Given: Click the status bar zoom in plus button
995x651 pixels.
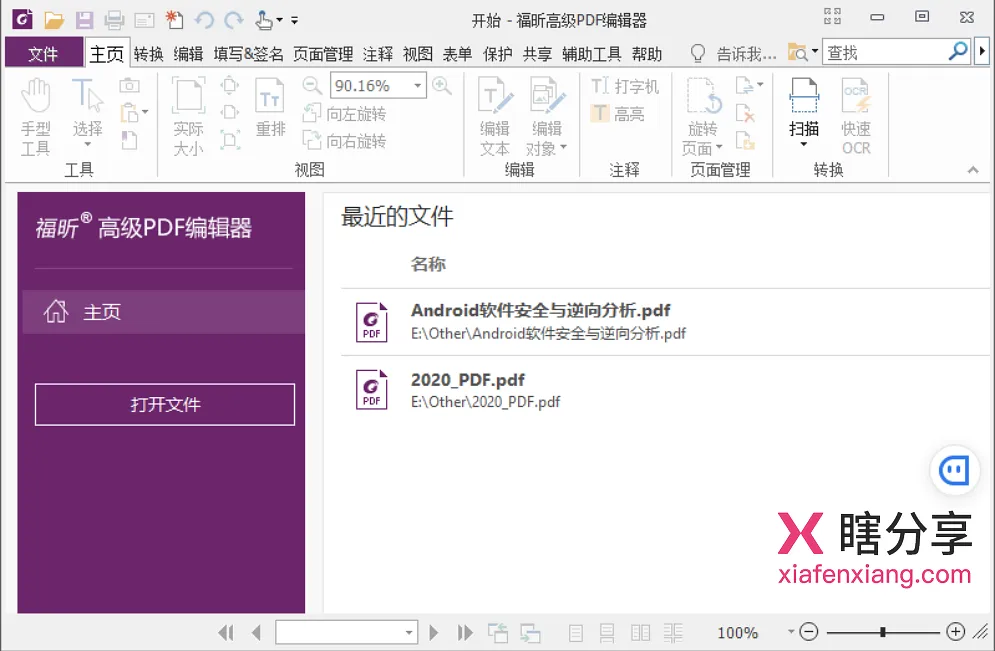Looking at the screenshot, I should [x=956, y=631].
